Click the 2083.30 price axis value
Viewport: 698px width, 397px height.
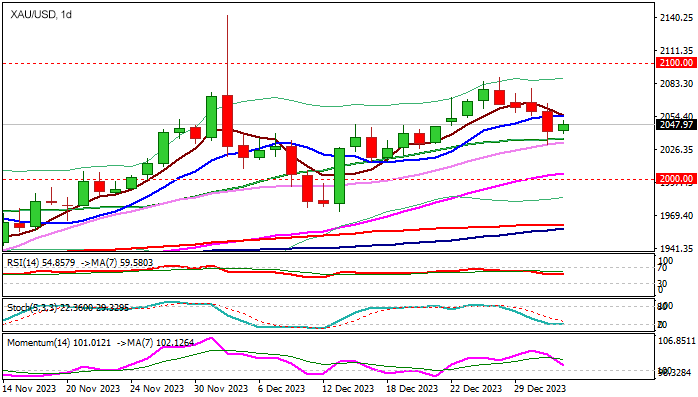[676, 84]
